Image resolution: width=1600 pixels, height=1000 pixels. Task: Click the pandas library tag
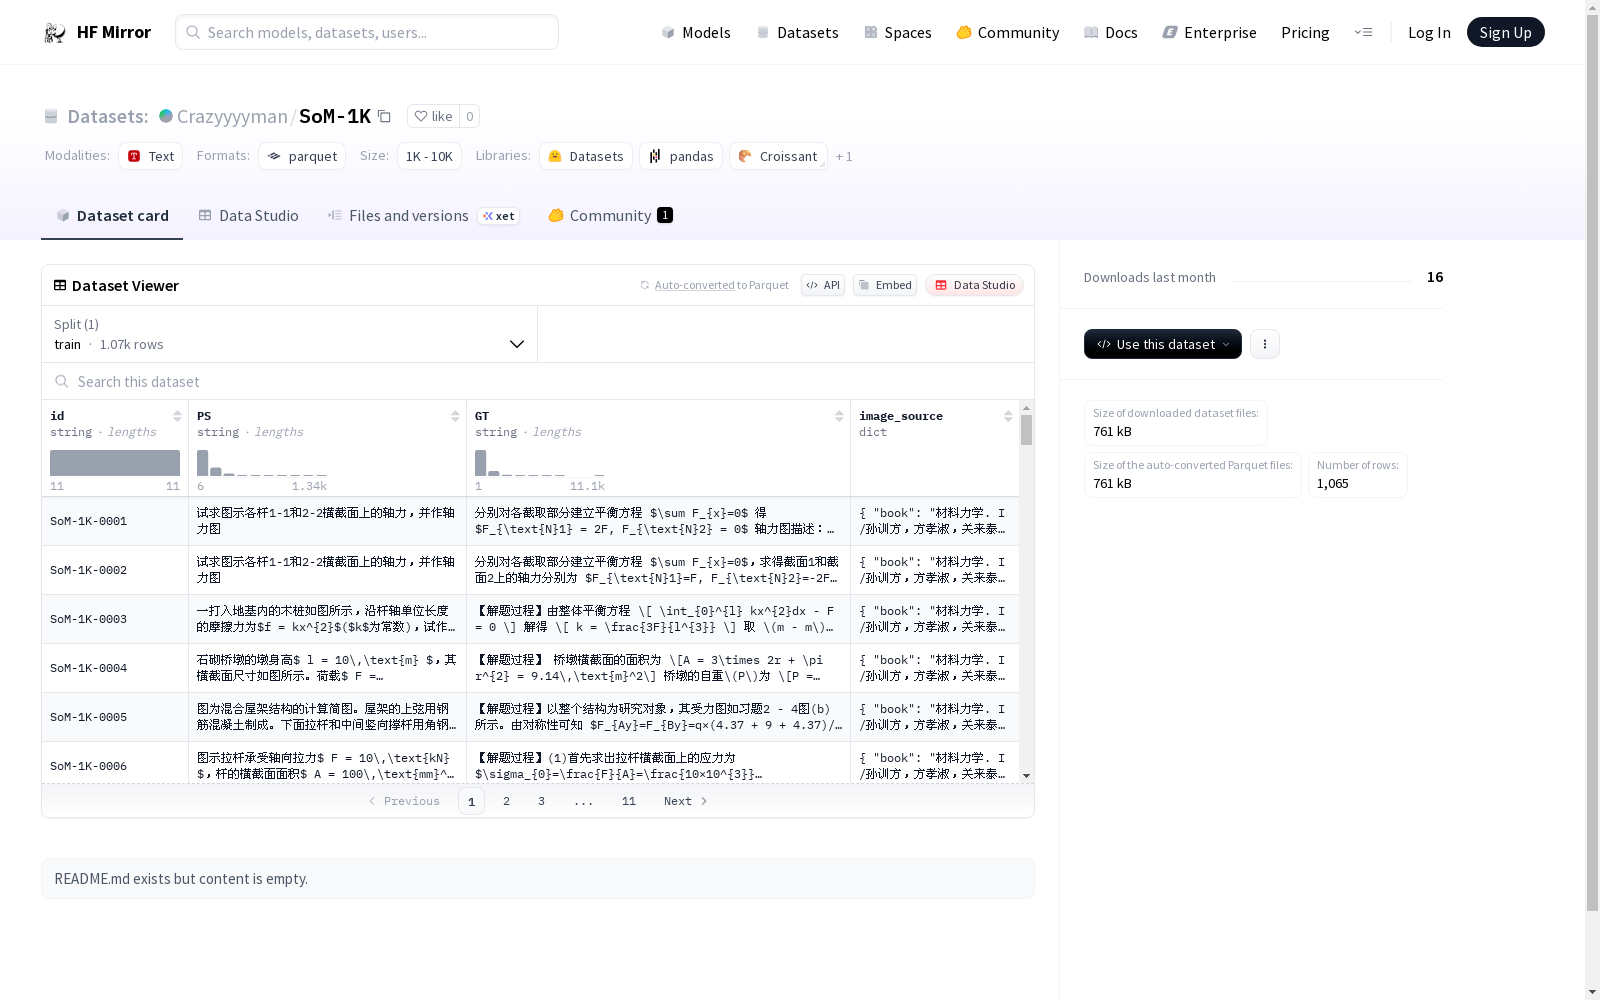pyautogui.click(x=681, y=156)
